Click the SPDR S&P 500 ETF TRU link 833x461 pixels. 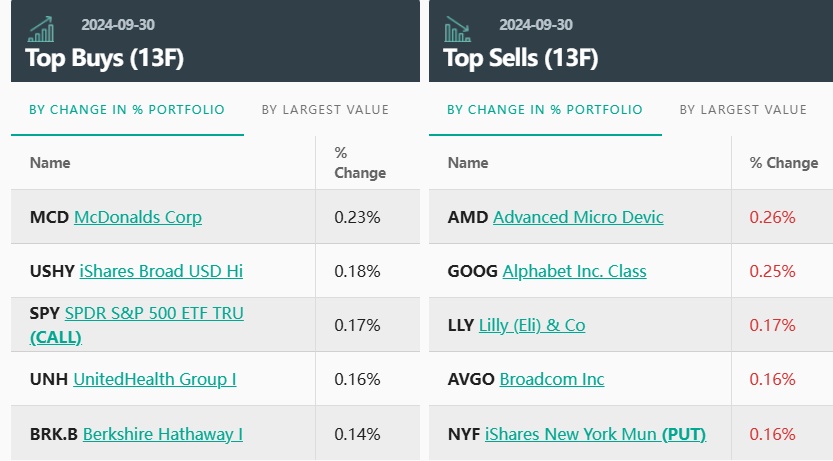click(x=154, y=314)
